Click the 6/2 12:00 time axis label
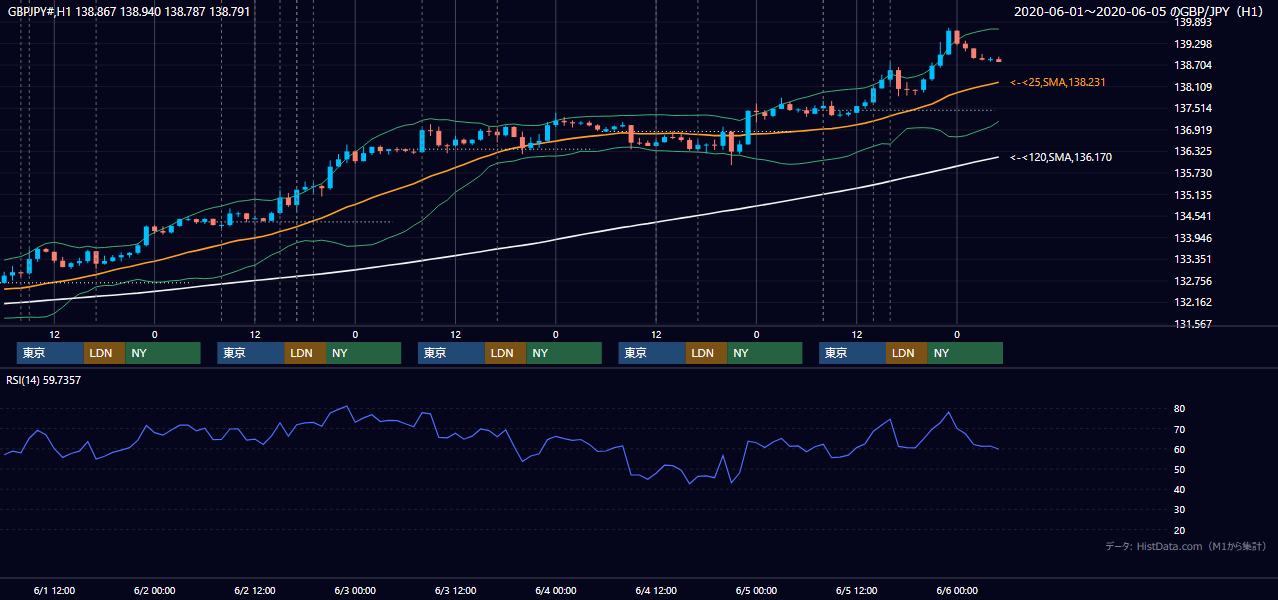Viewport: 1278px width, 600px height. 255,590
